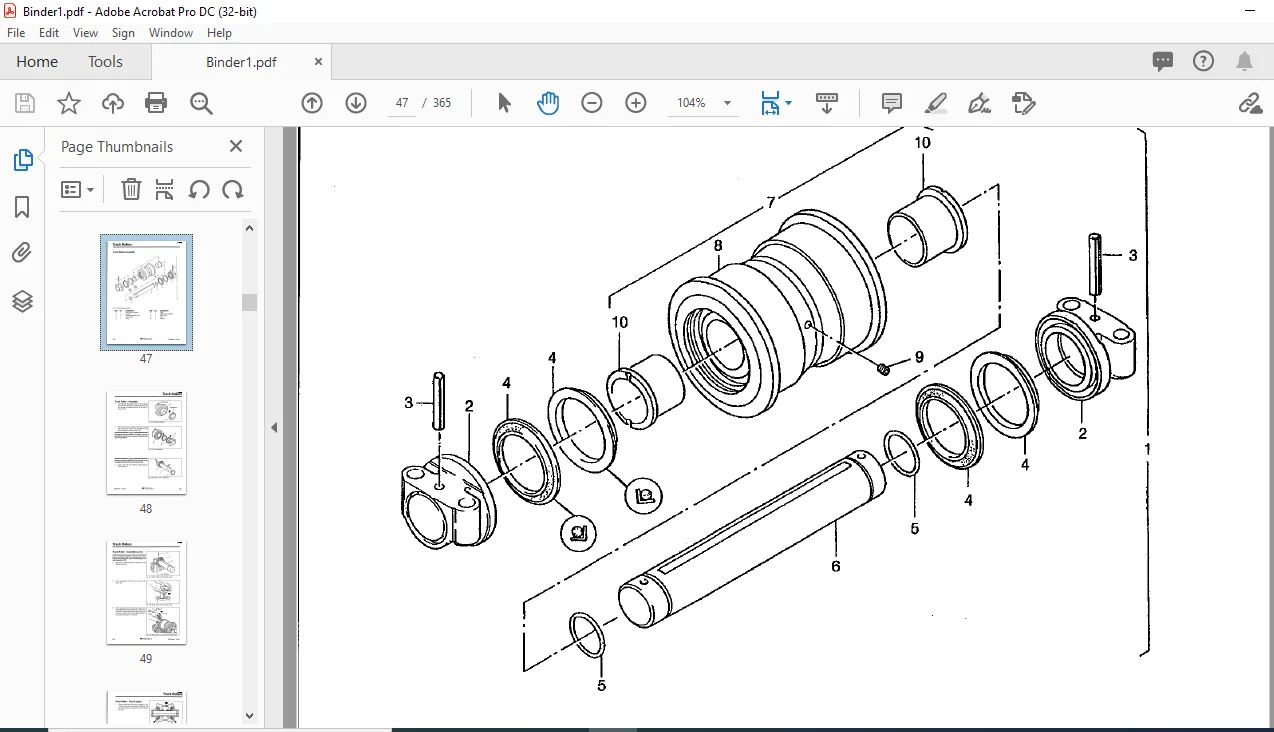Select the arrow selection tool
This screenshot has width=1274, height=732.
coord(504,103)
